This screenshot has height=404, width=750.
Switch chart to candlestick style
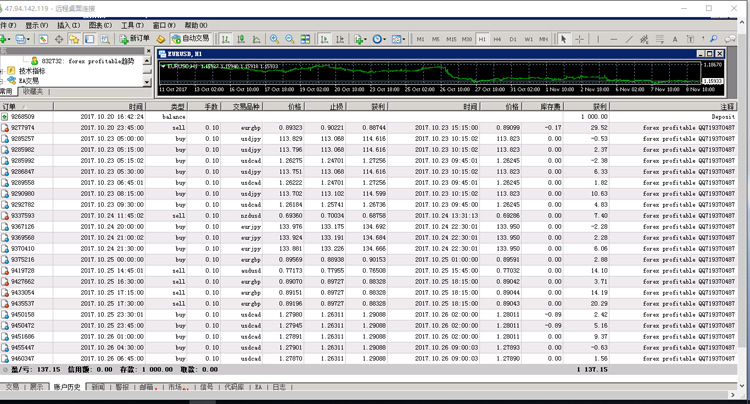[241, 39]
